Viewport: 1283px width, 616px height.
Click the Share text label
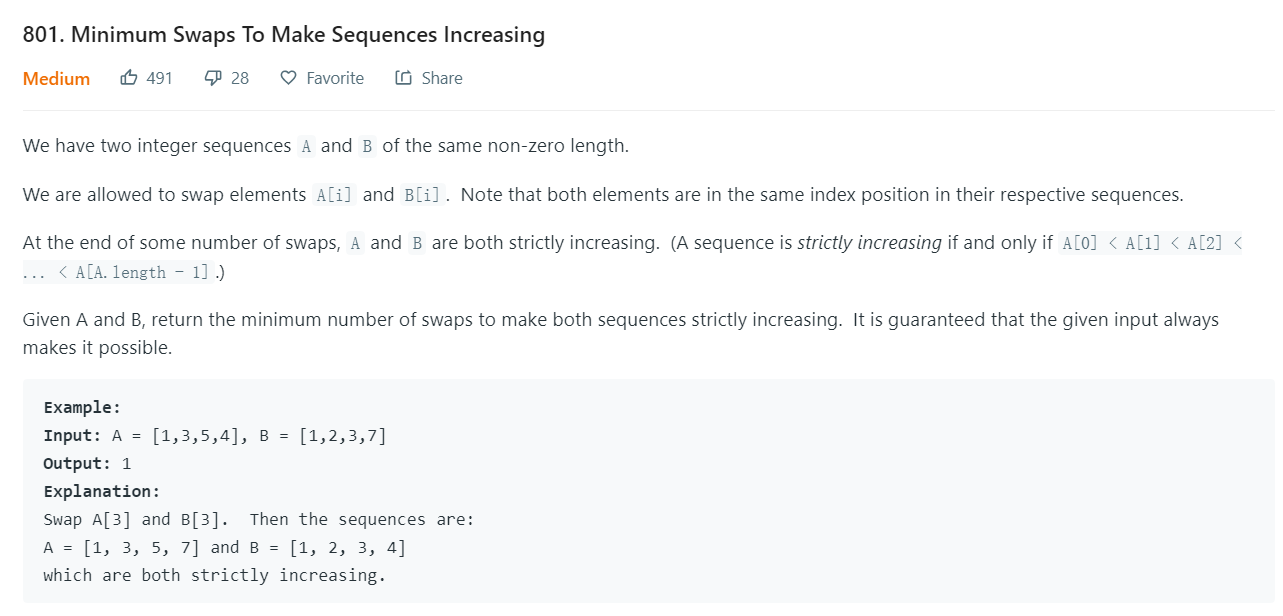[442, 78]
